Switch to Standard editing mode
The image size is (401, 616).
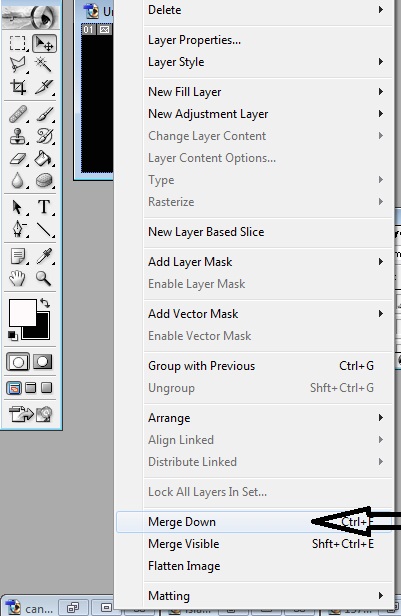coord(18,361)
